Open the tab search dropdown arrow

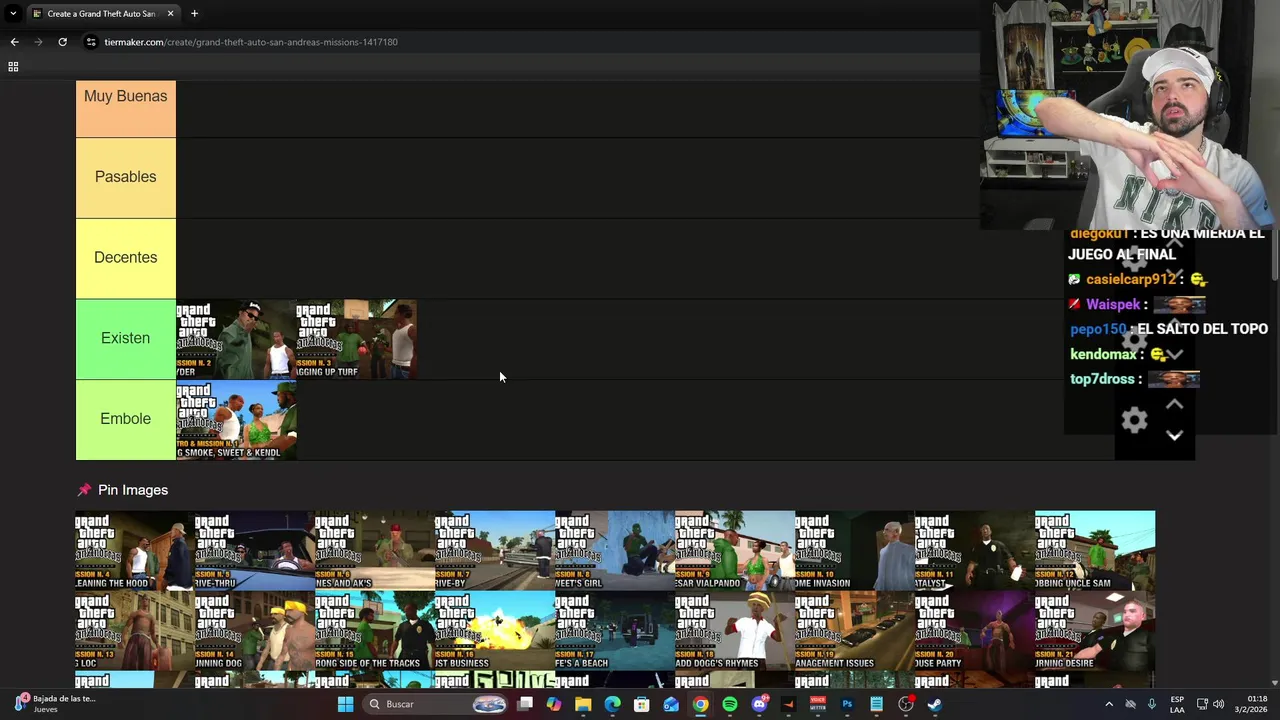[13, 14]
